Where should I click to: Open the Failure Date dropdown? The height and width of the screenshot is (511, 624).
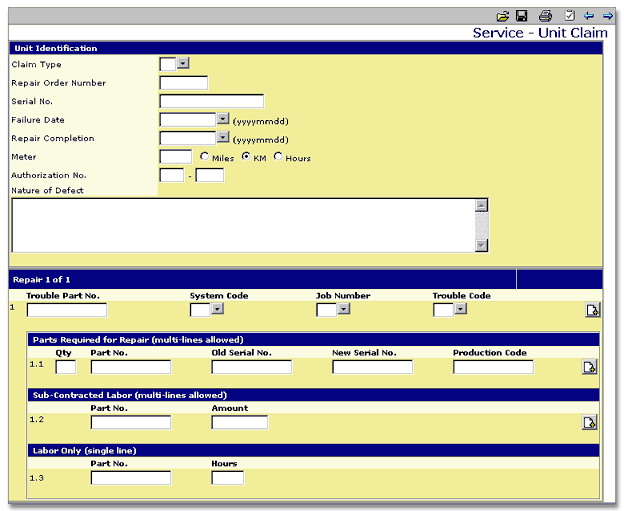pyautogui.click(x=222, y=119)
